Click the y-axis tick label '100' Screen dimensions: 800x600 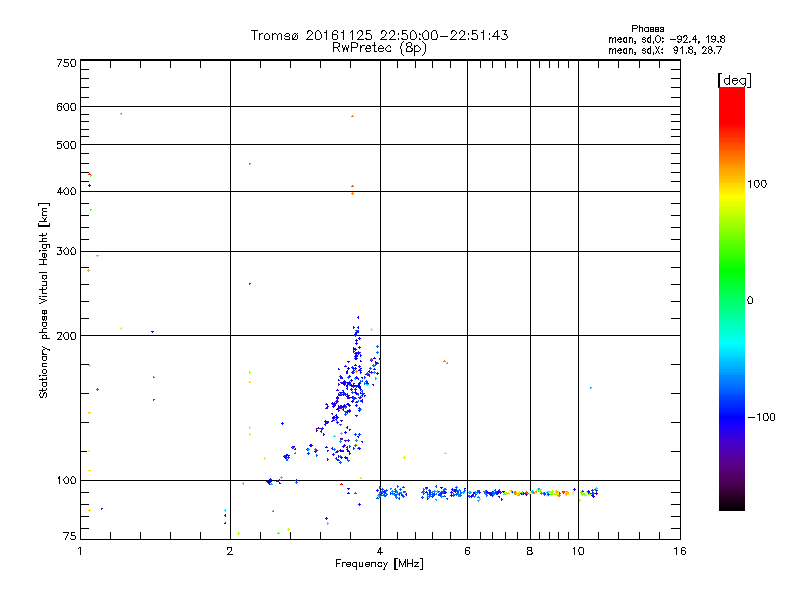coord(66,480)
